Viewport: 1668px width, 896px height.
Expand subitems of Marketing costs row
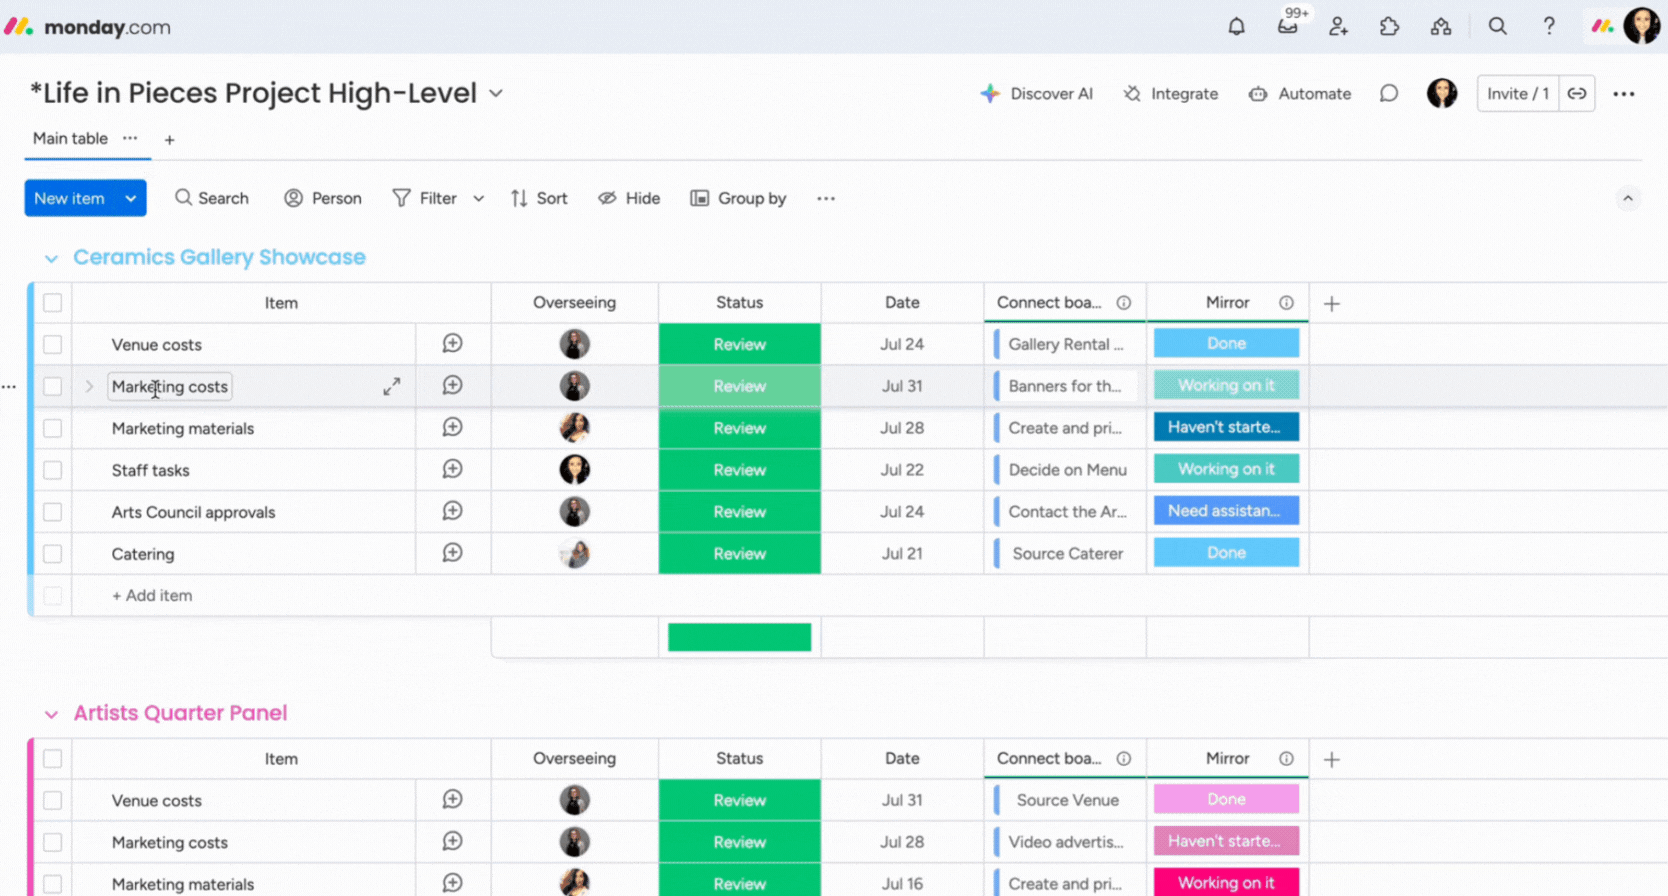tap(89, 386)
